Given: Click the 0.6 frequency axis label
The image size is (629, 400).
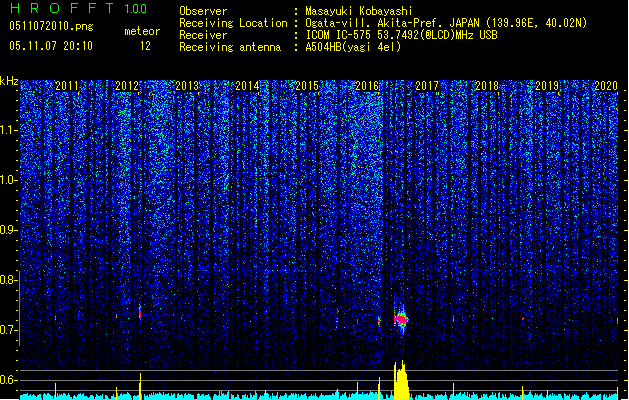Looking at the screenshot, I should tap(8, 380).
